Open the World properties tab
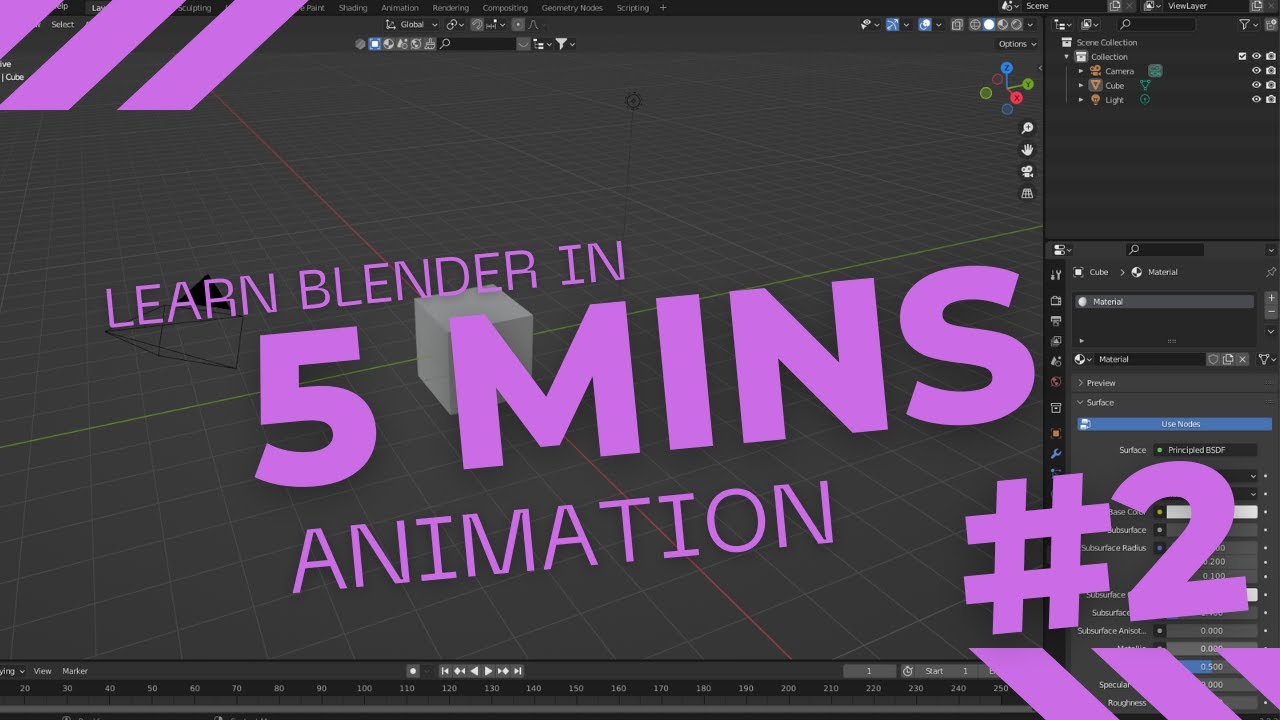The image size is (1280, 720). (1055, 382)
